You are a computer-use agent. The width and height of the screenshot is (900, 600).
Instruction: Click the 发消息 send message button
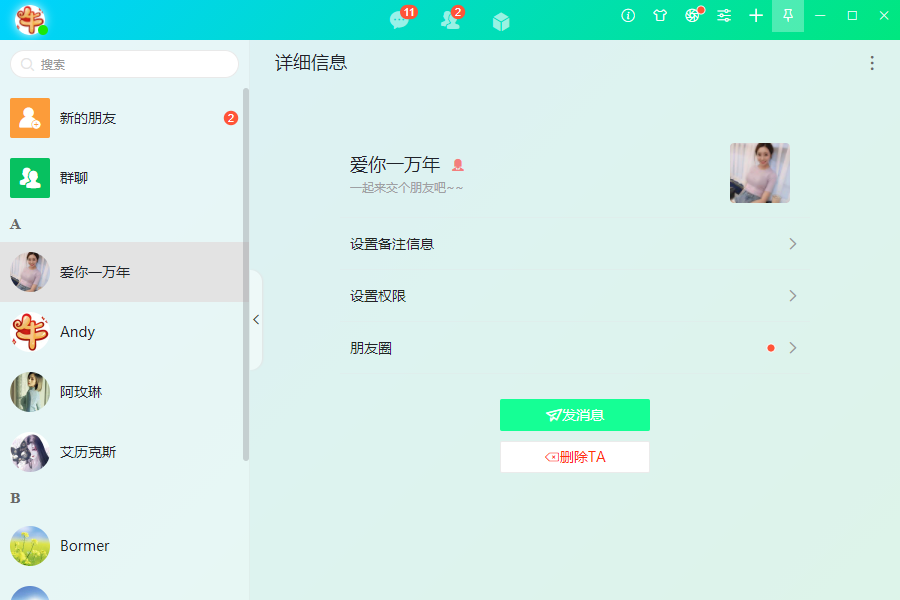(x=575, y=415)
